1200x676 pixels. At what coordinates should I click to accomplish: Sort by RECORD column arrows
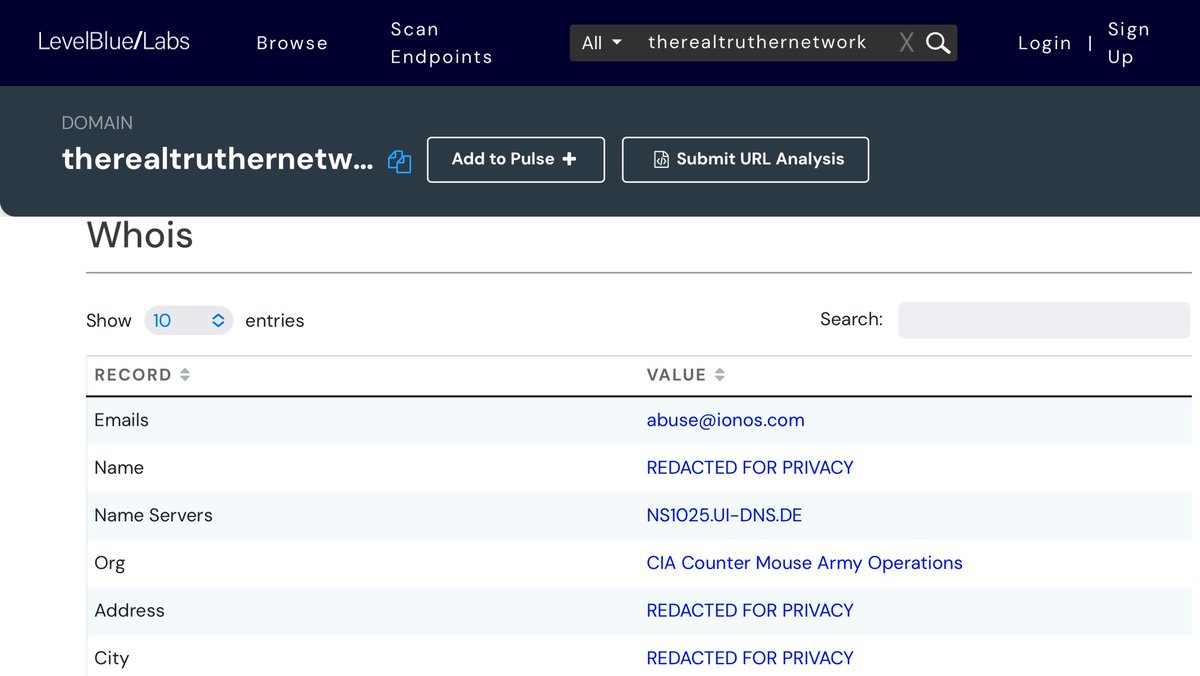(x=185, y=375)
